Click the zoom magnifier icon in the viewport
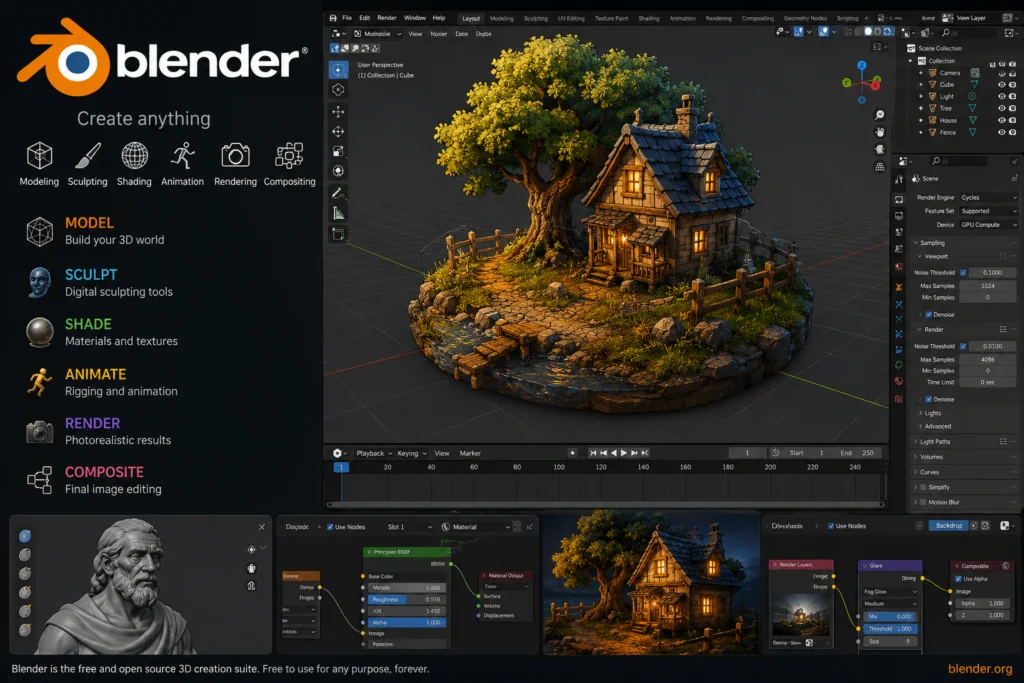The image size is (1024, 683). [x=880, y=115]
